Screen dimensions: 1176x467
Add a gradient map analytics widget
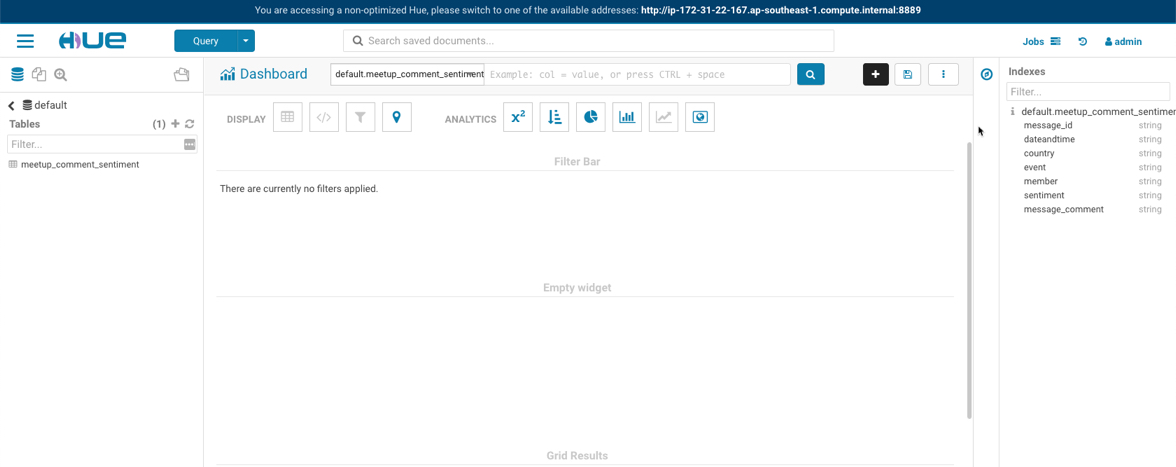[x=700, y=117]
